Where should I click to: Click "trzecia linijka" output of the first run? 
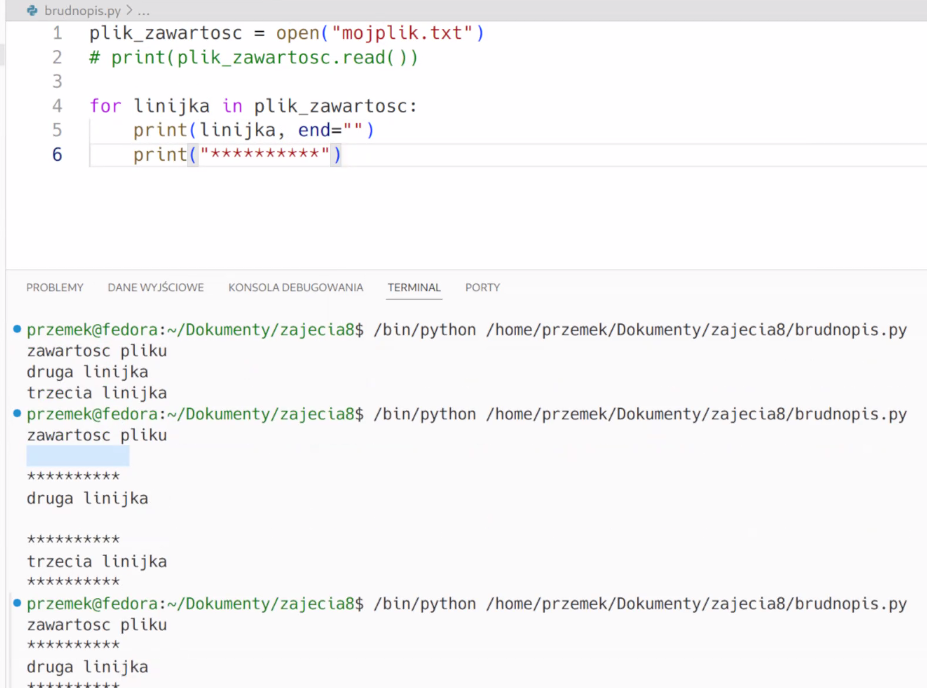[x=97, y=393]
